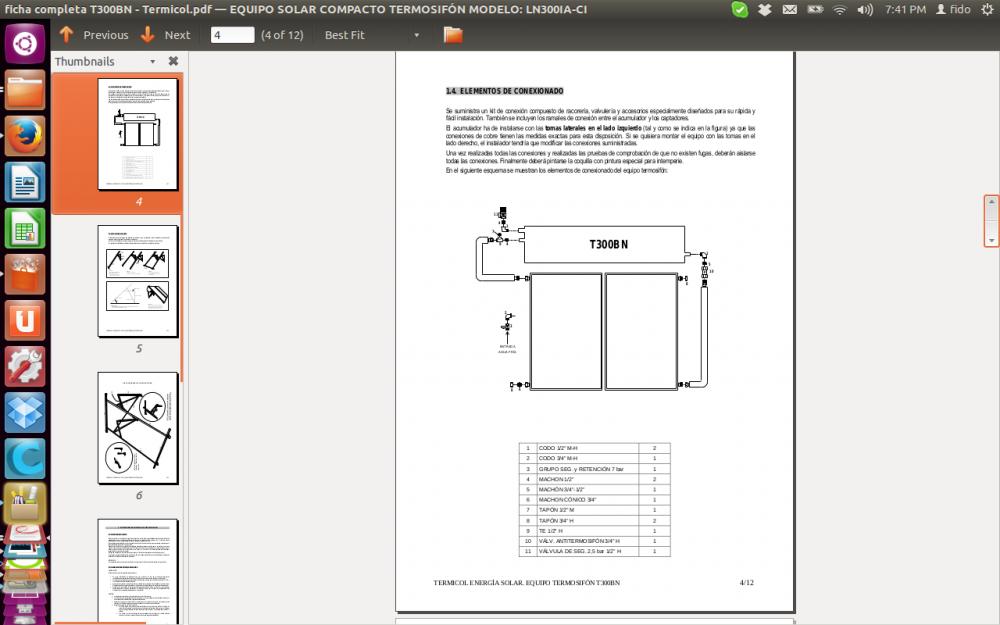Image resolution: width=1000 pixels, height=625 pixels.
Task: Click the page number field showing 4
Action: (232, 35)
